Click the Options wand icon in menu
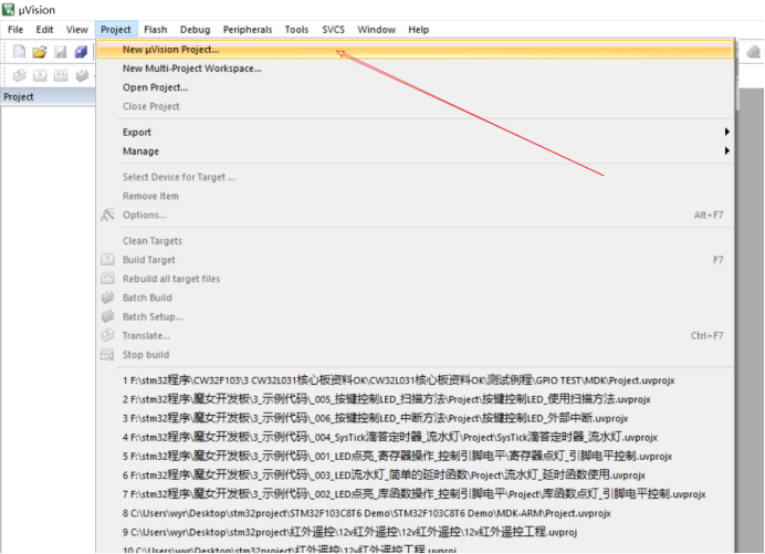Image resolution: width=765 pixels, height=554 pixels. pos(108,215)
